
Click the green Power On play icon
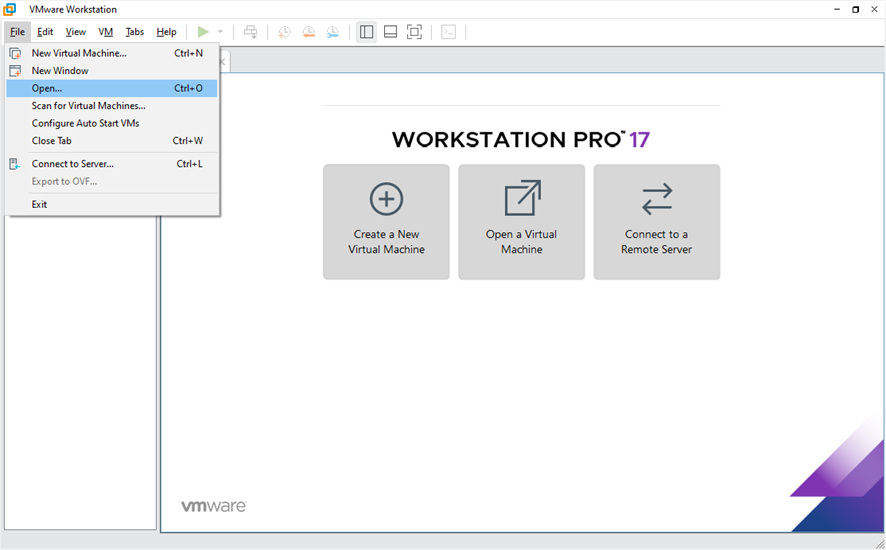click(203, 32)
